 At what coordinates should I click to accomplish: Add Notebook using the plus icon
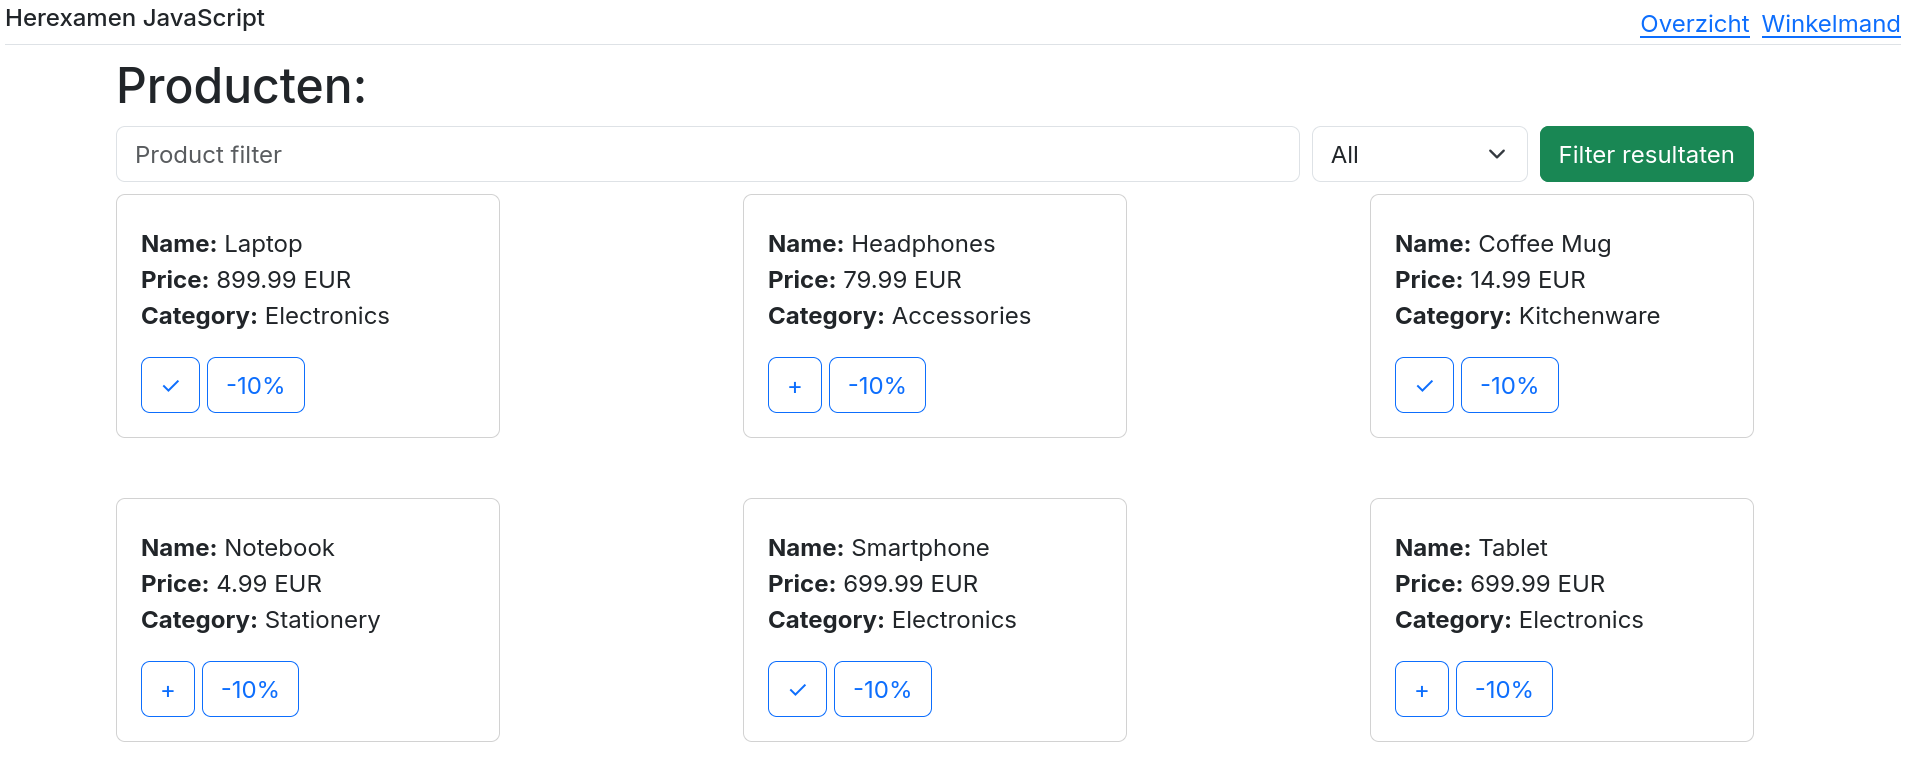click(x=168, y=689)
